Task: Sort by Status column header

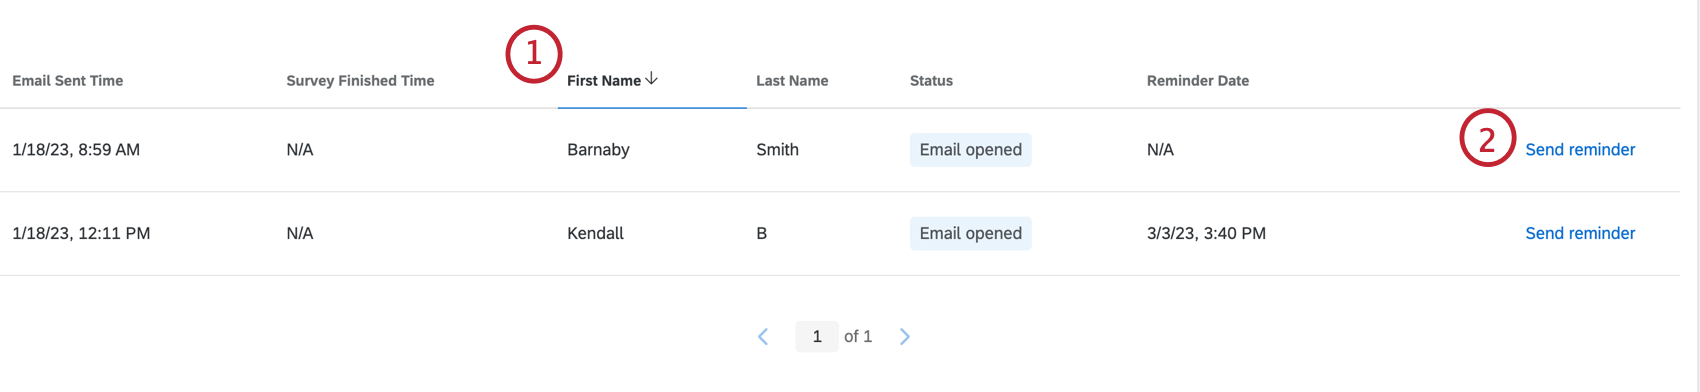Action: click(x=931, y=81)
